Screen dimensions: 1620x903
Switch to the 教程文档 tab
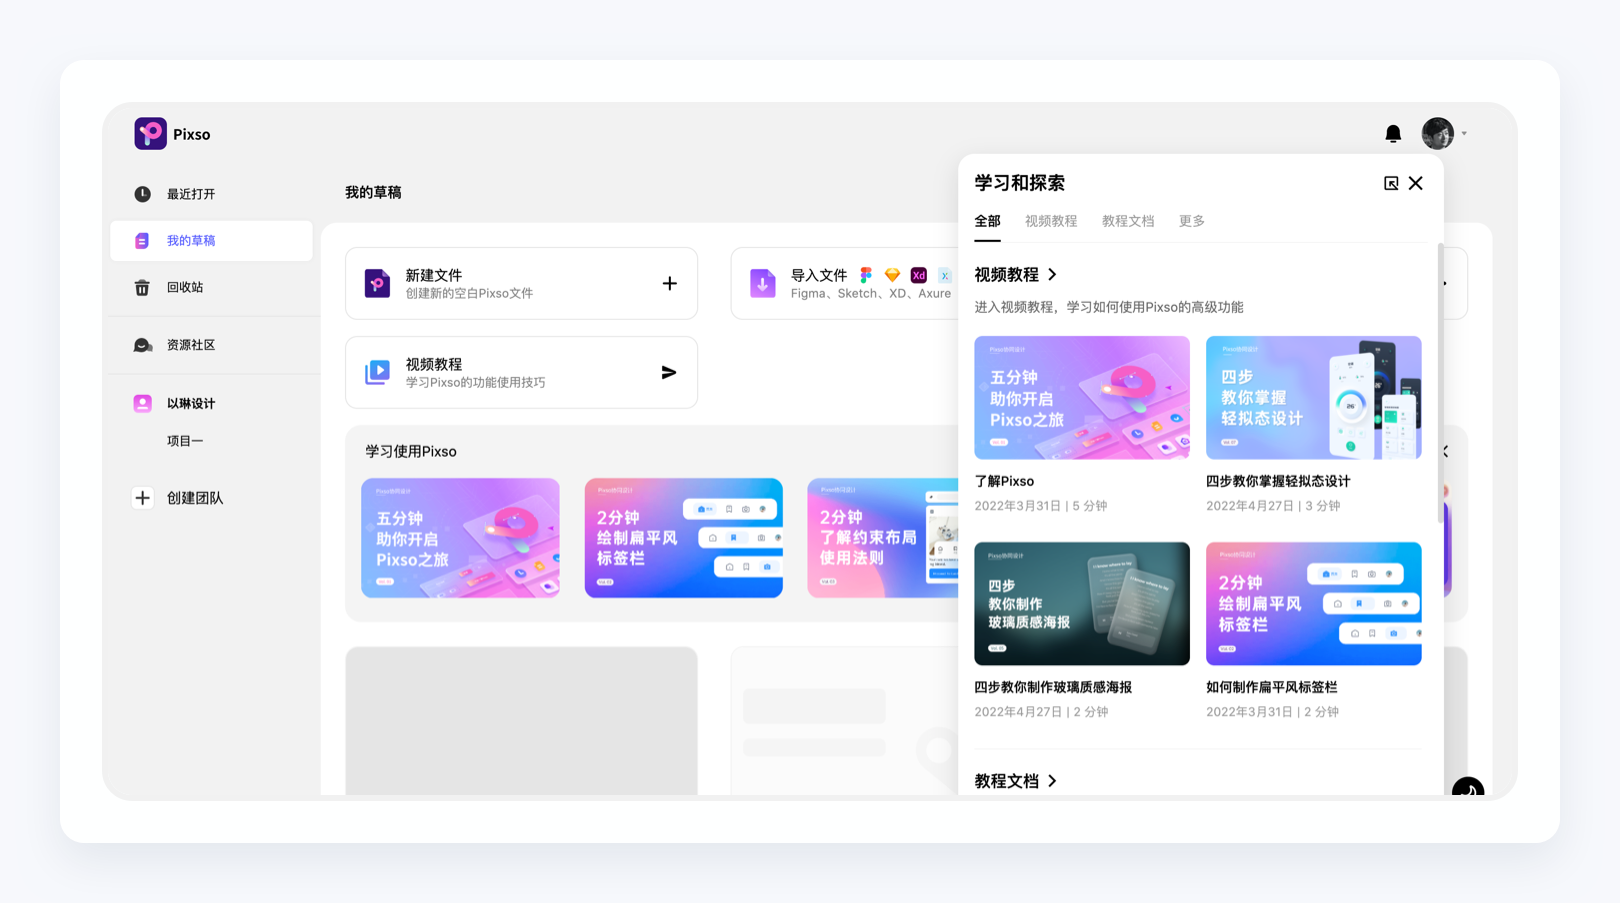(x=1127, y=221)
